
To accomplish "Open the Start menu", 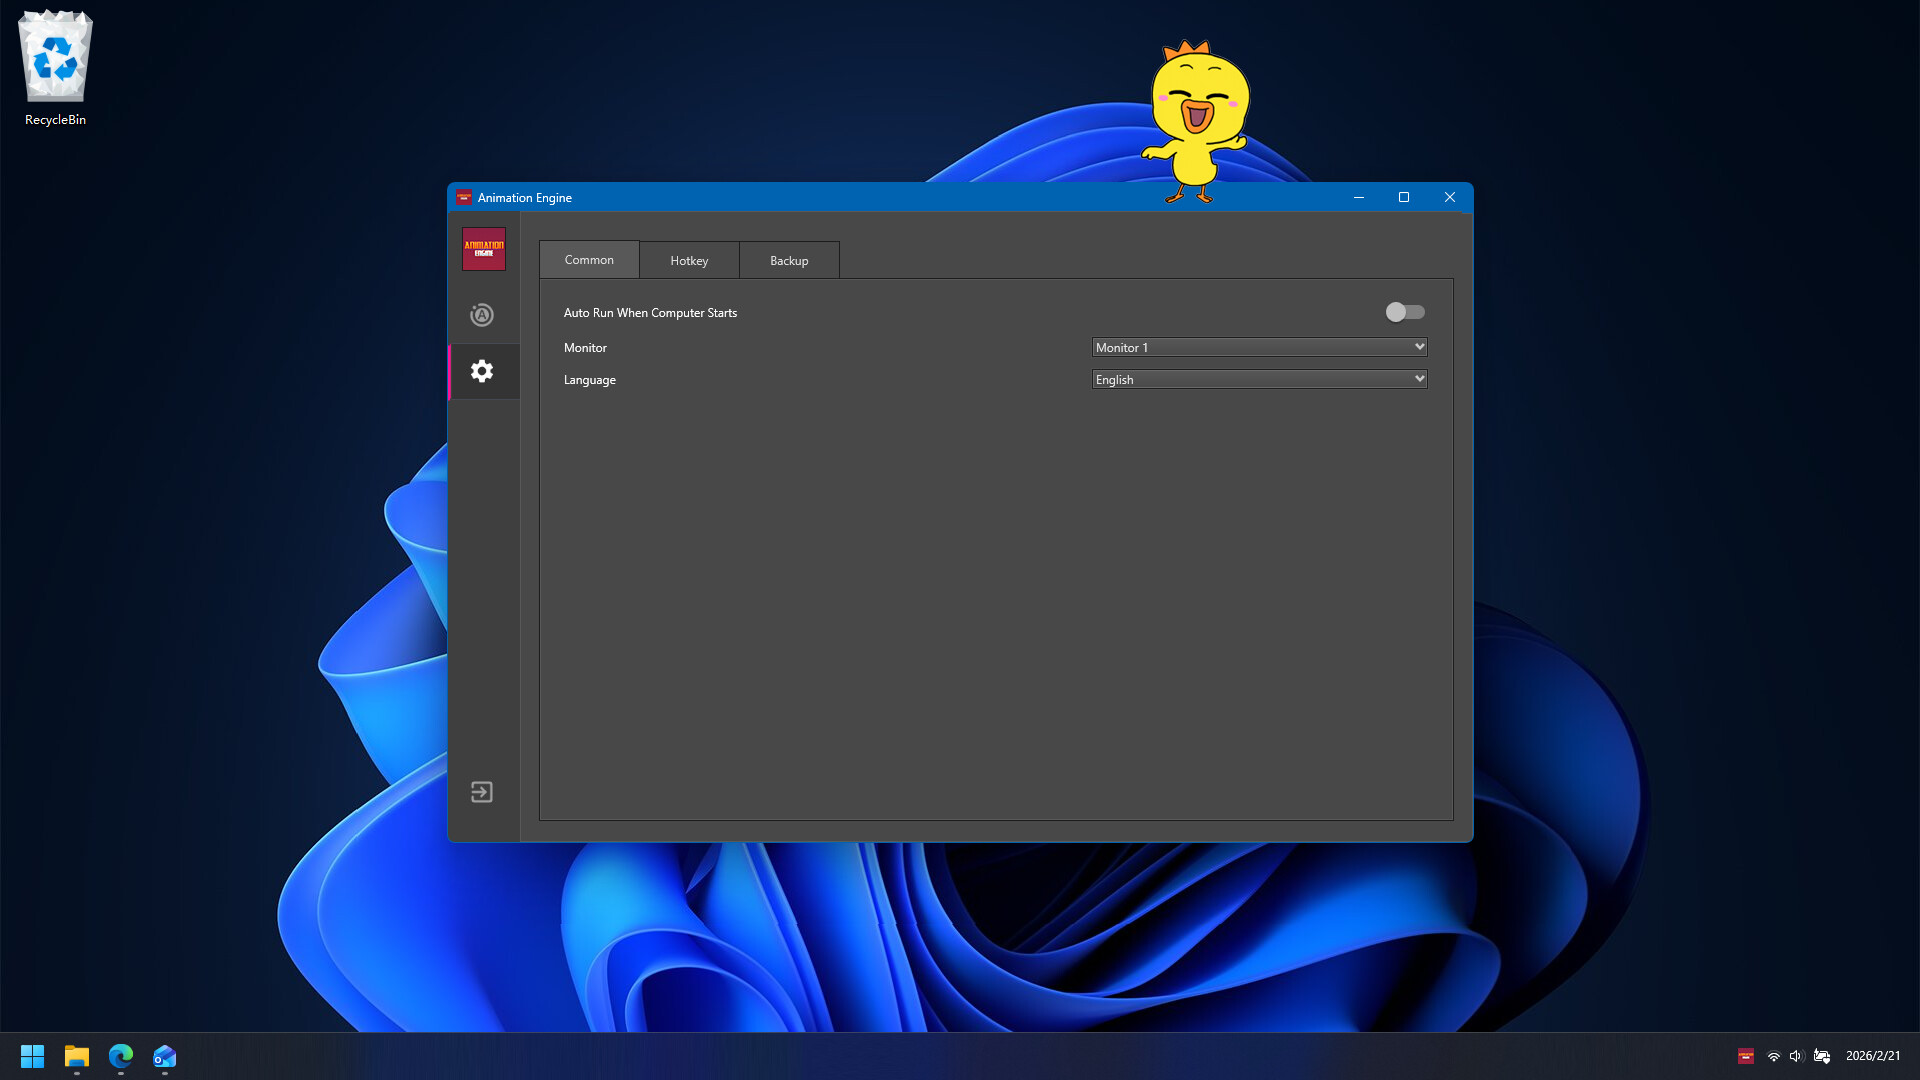I will (x=32, y=1056).
